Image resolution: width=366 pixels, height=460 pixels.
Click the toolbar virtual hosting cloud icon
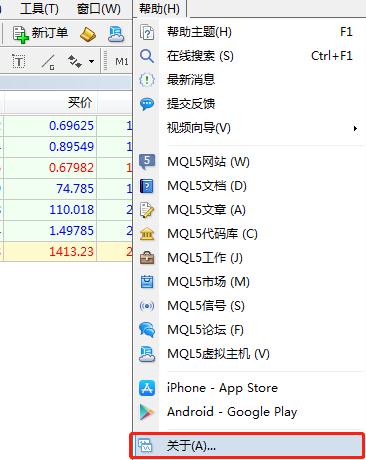[116, 34]
